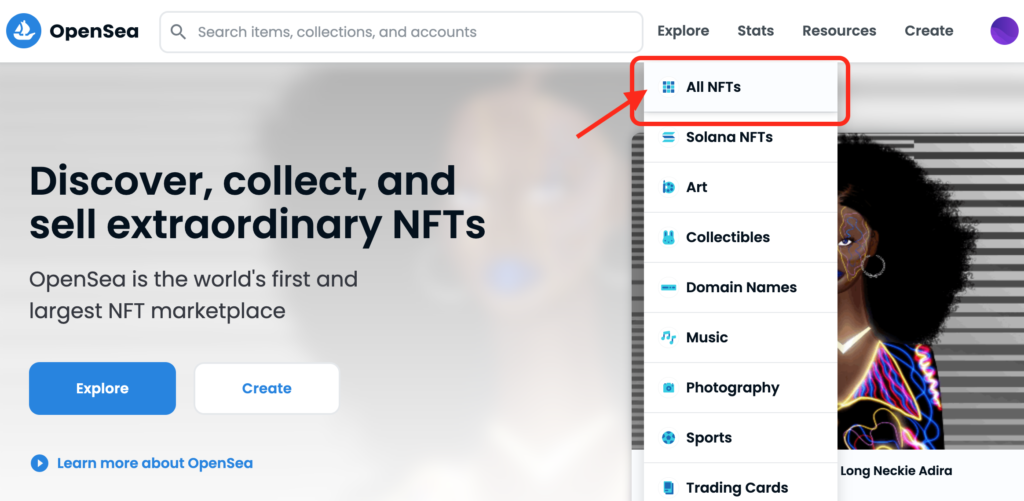
Task: Click the Long Neckie Adira caption
Action: click(x=896, y=471)
